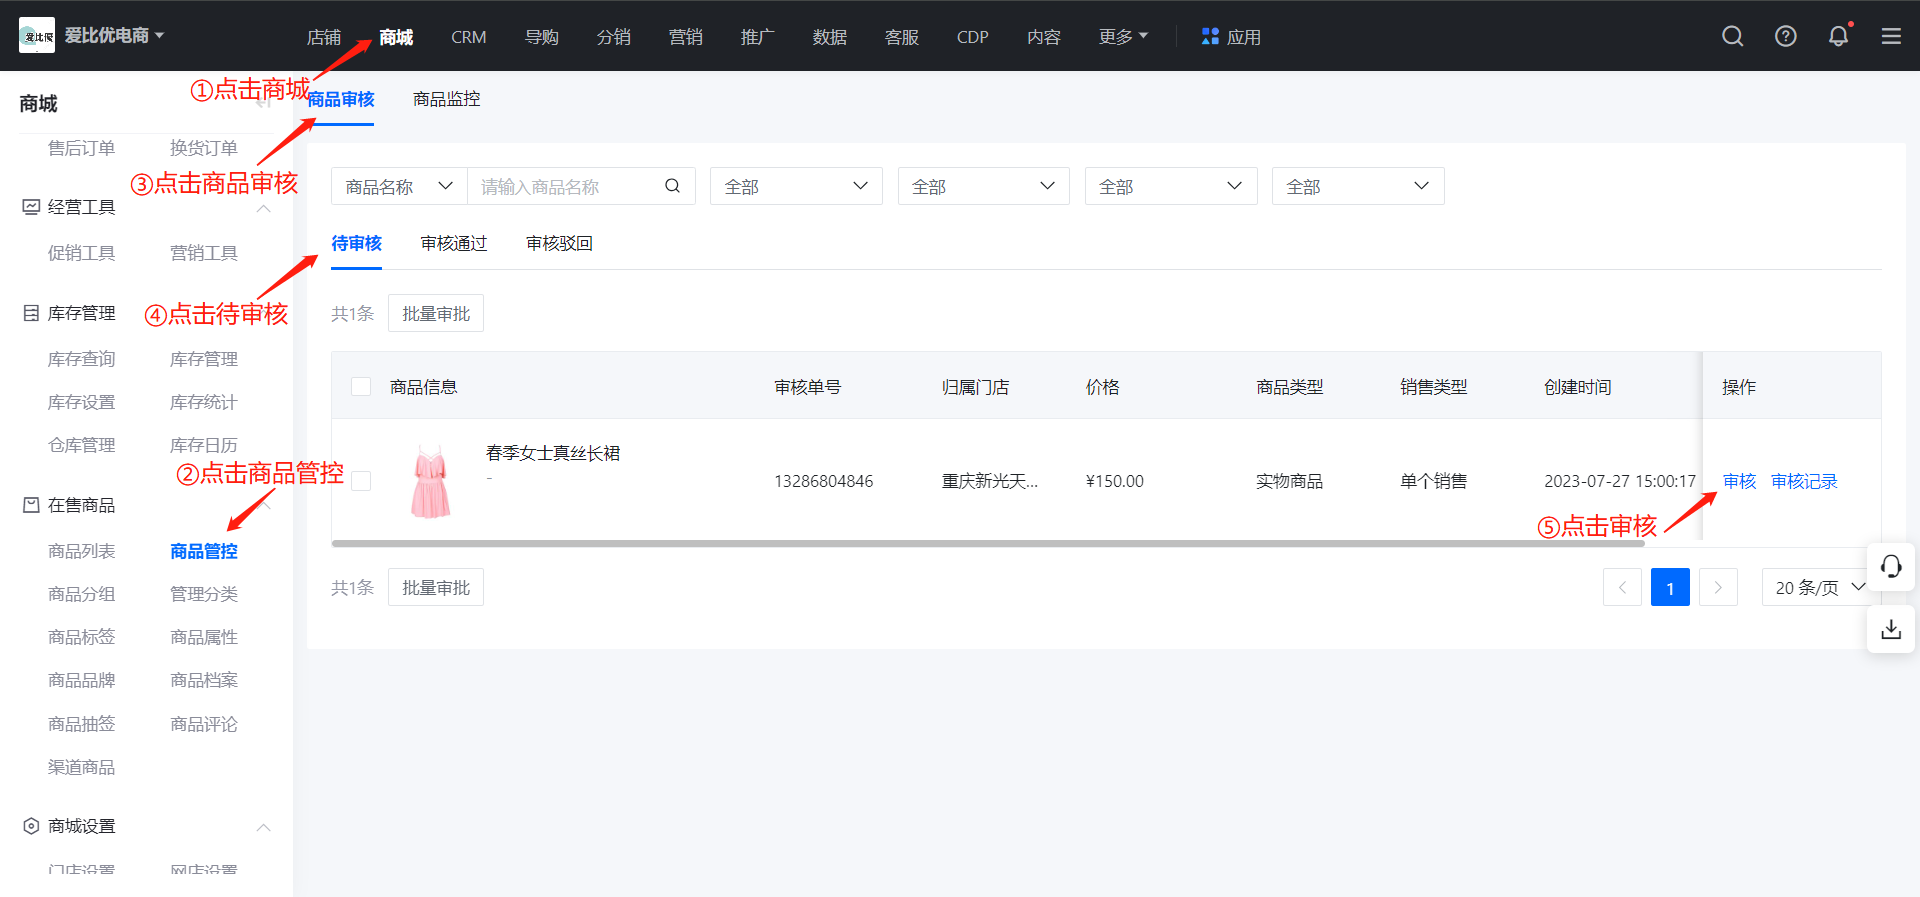Open CRM in top navigation
The width and height of the screenshot is (1920, 897).
pyautogui.click(x=468, y=36)
